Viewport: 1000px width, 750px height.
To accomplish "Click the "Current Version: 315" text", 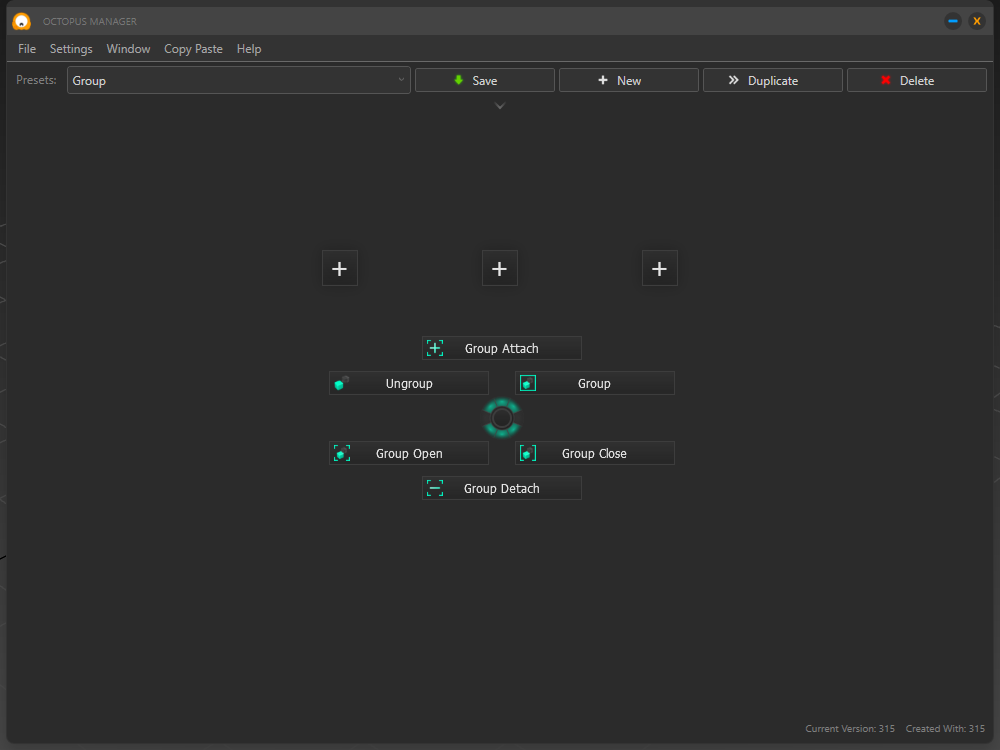I will point(850,728).
